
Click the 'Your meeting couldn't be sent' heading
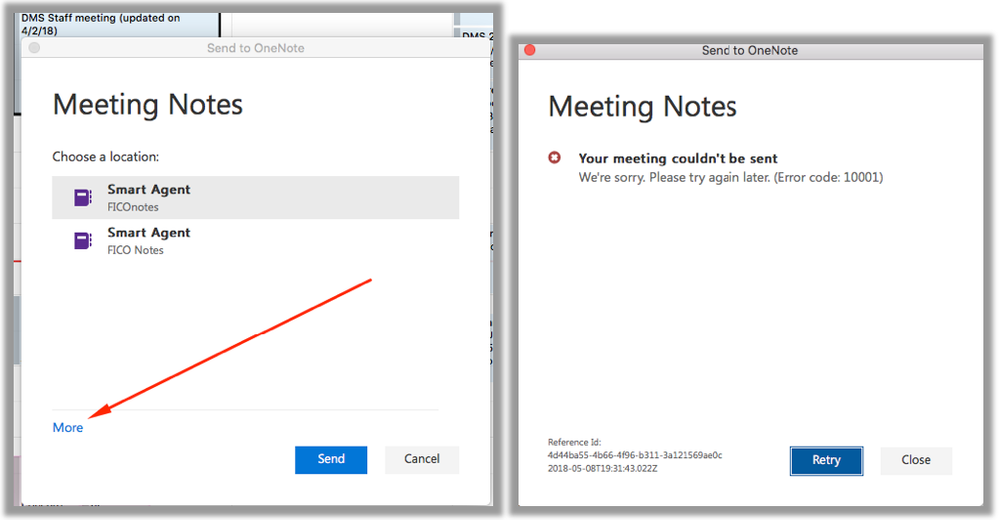coord(678,159)
